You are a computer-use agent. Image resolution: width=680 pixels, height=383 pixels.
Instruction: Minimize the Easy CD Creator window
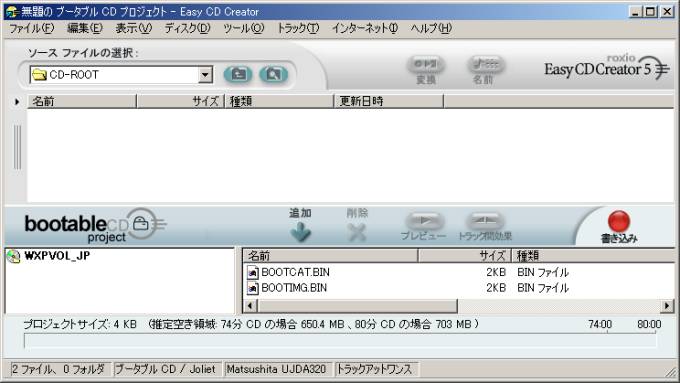(635, 12)
